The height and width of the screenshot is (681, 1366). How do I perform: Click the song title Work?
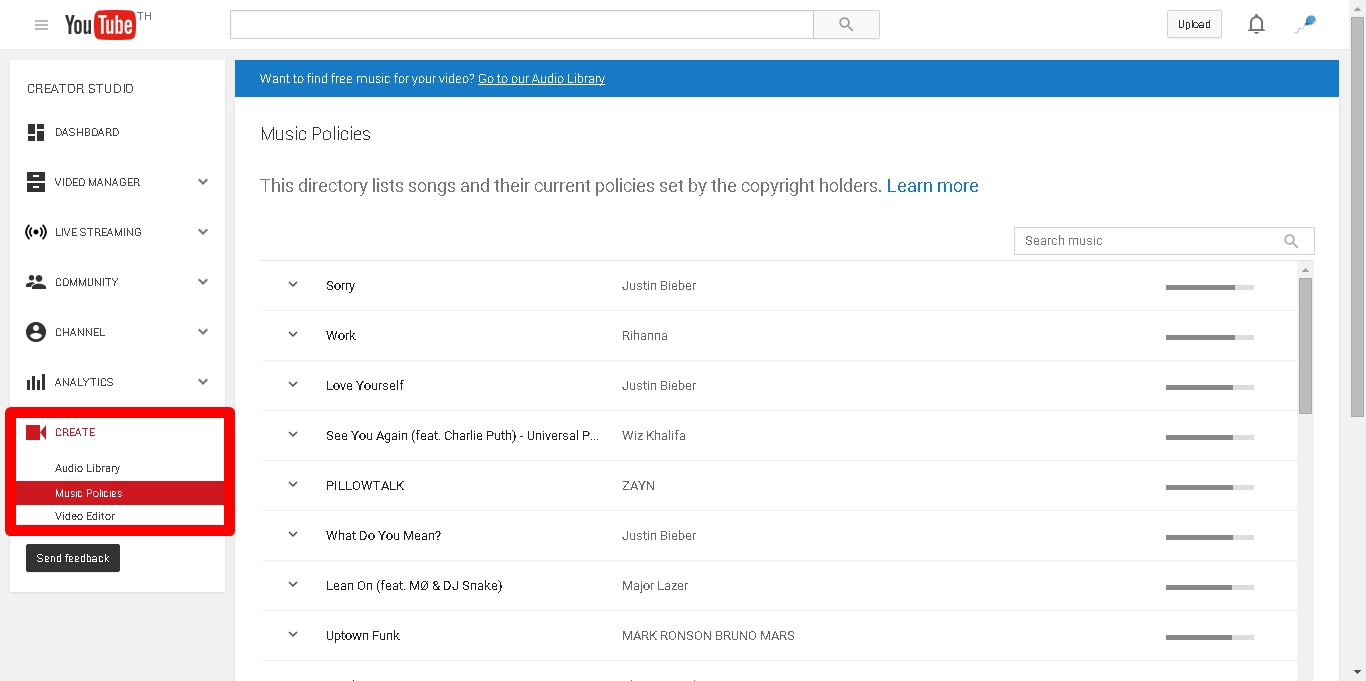[x=341, y=336]
